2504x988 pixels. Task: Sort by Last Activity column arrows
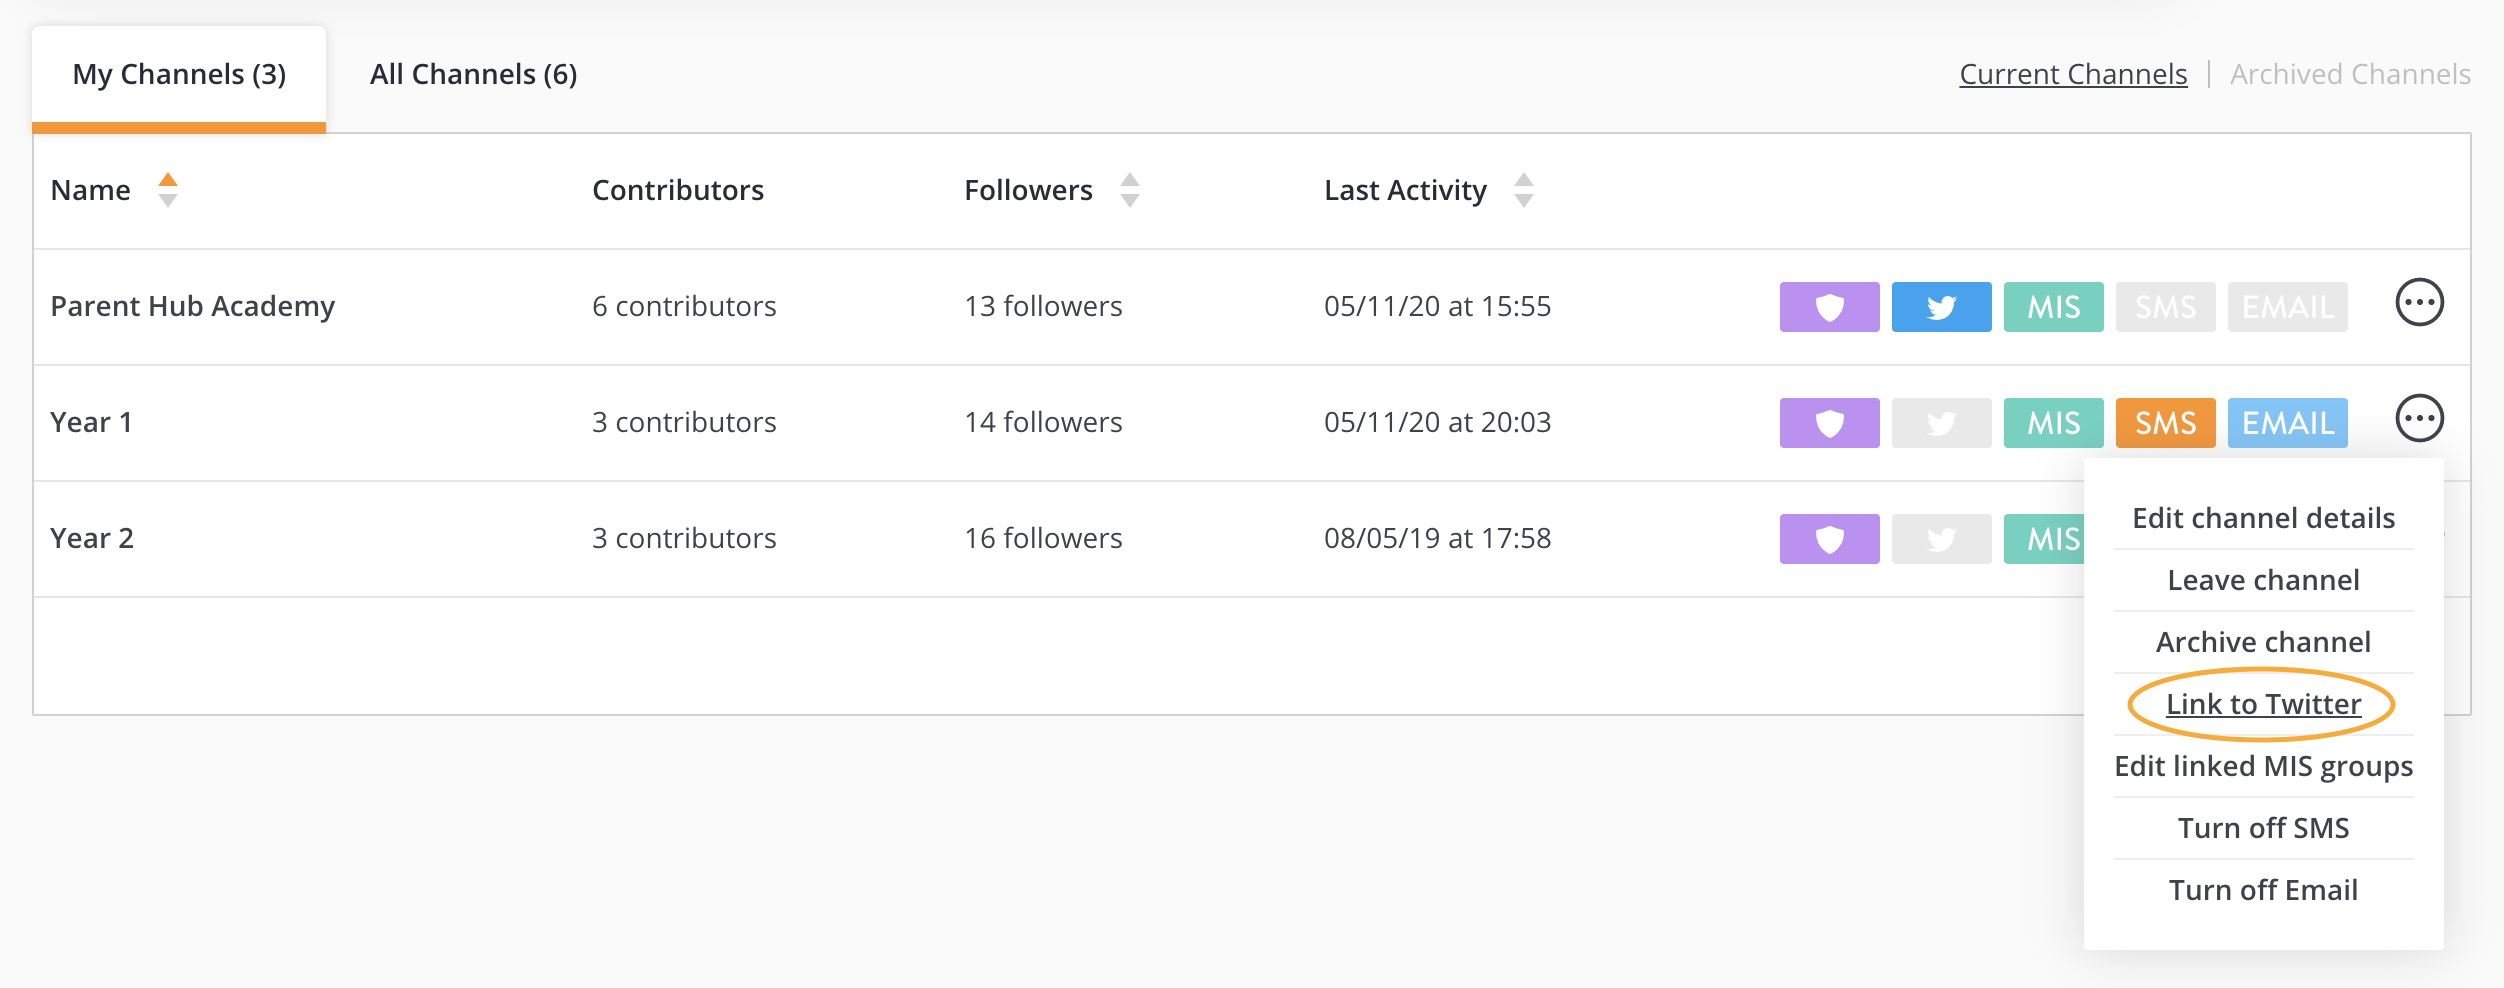(1524, 190)
